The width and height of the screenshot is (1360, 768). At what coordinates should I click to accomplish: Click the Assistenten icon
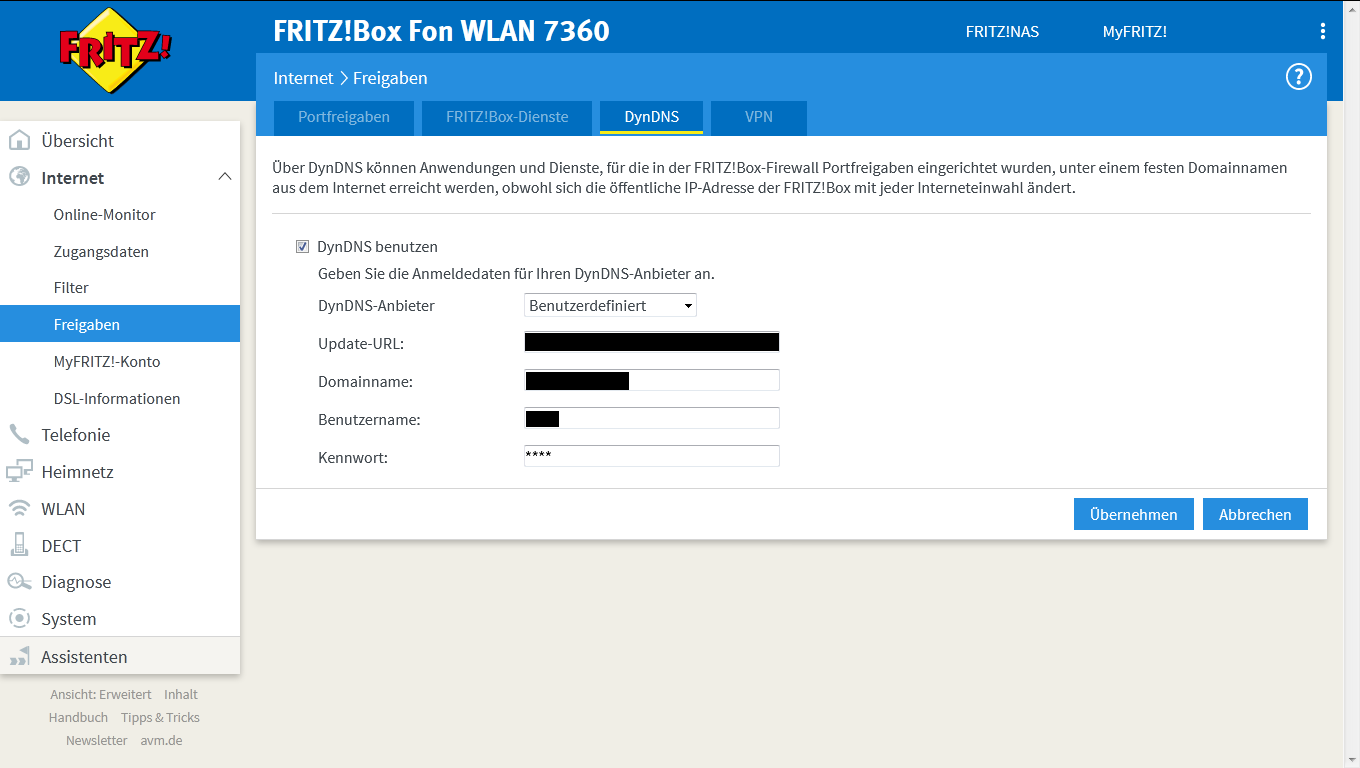point(20,657)
